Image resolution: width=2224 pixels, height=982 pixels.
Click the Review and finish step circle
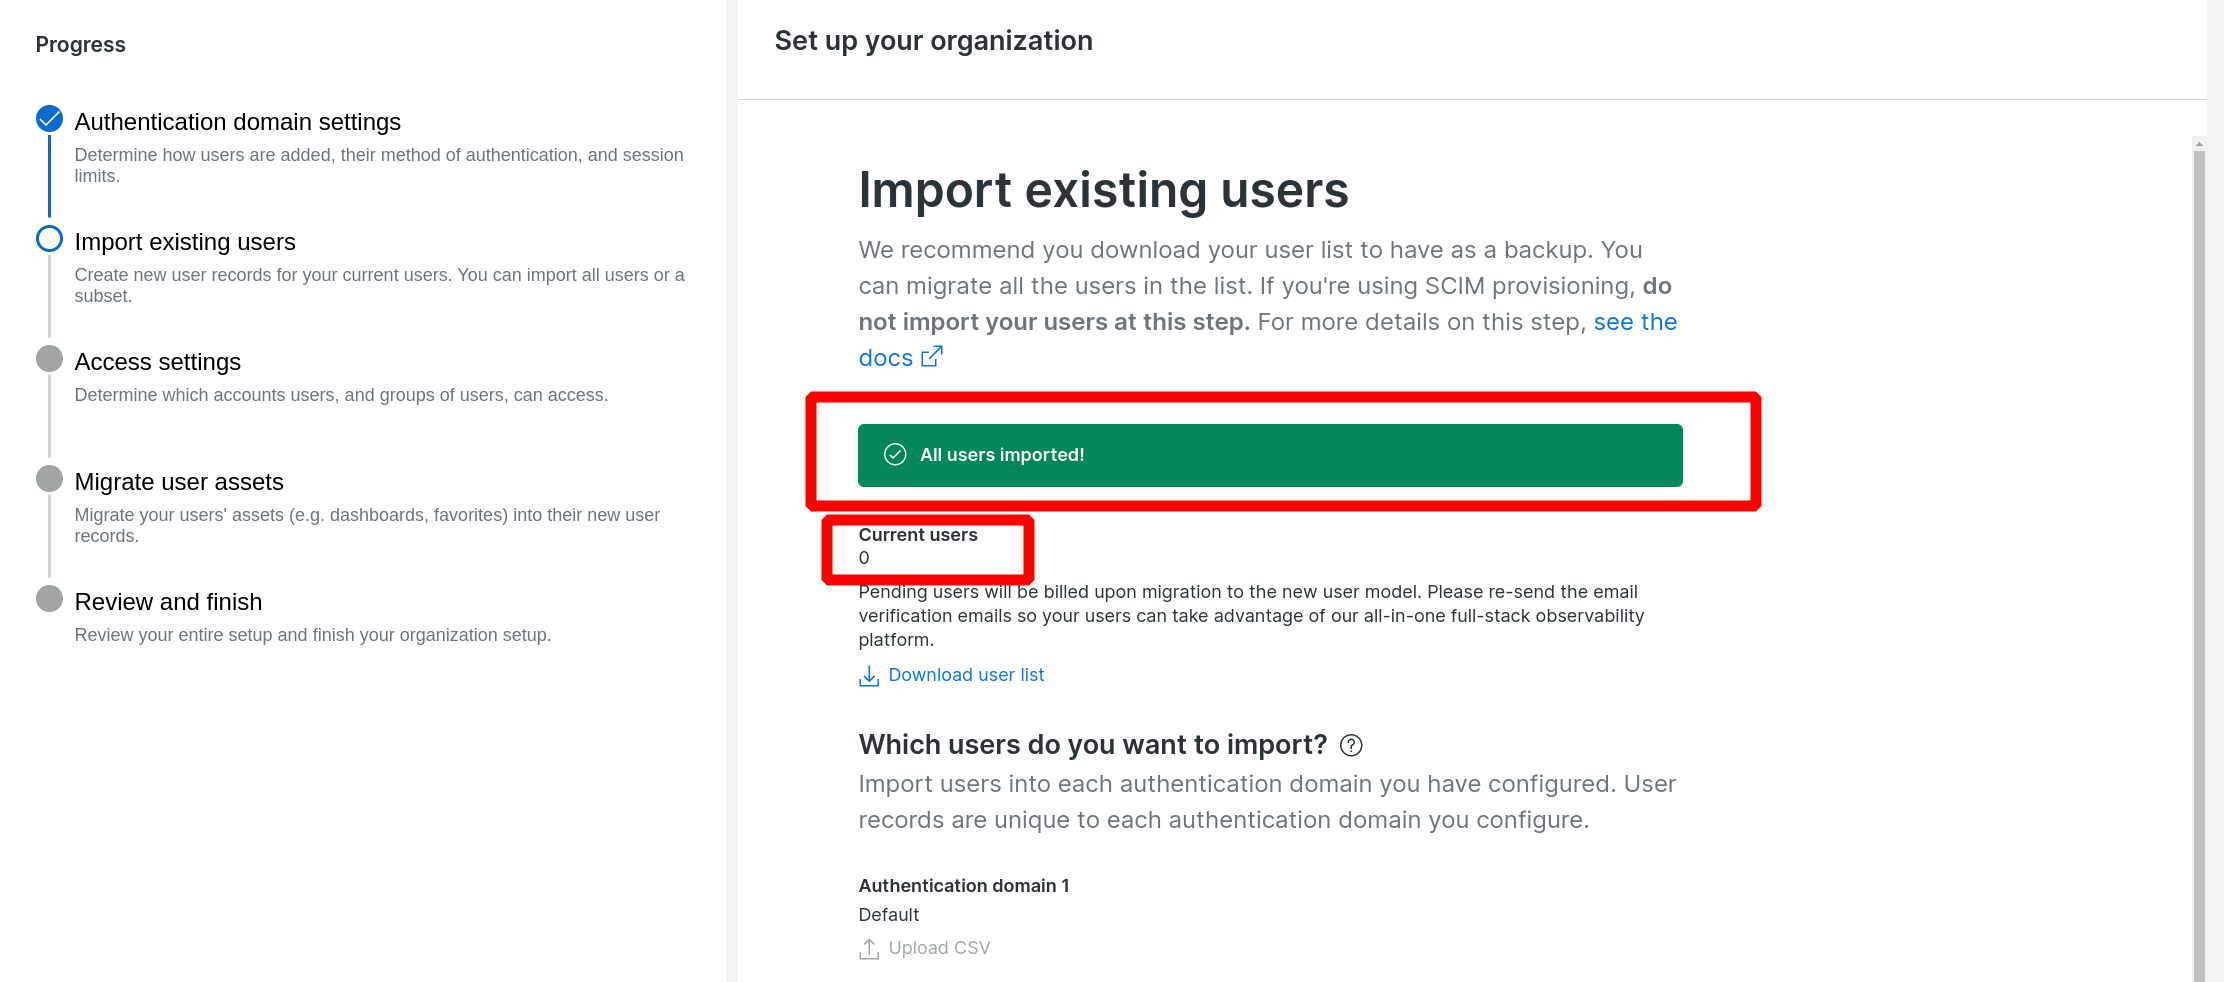tap(49, 599)
